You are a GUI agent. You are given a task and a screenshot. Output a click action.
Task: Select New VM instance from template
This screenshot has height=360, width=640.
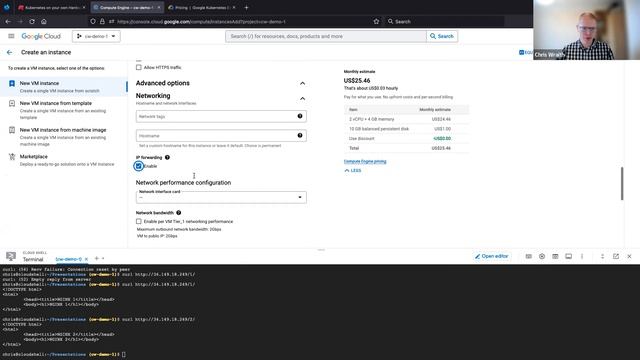(x=64, y=110)
